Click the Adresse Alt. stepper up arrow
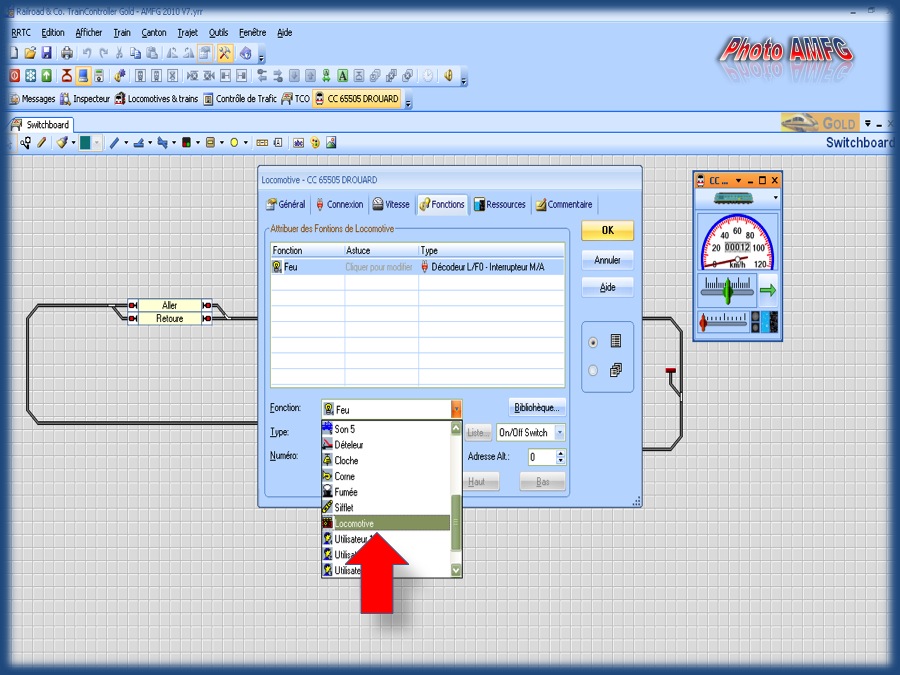 click(x=561, y=453)
